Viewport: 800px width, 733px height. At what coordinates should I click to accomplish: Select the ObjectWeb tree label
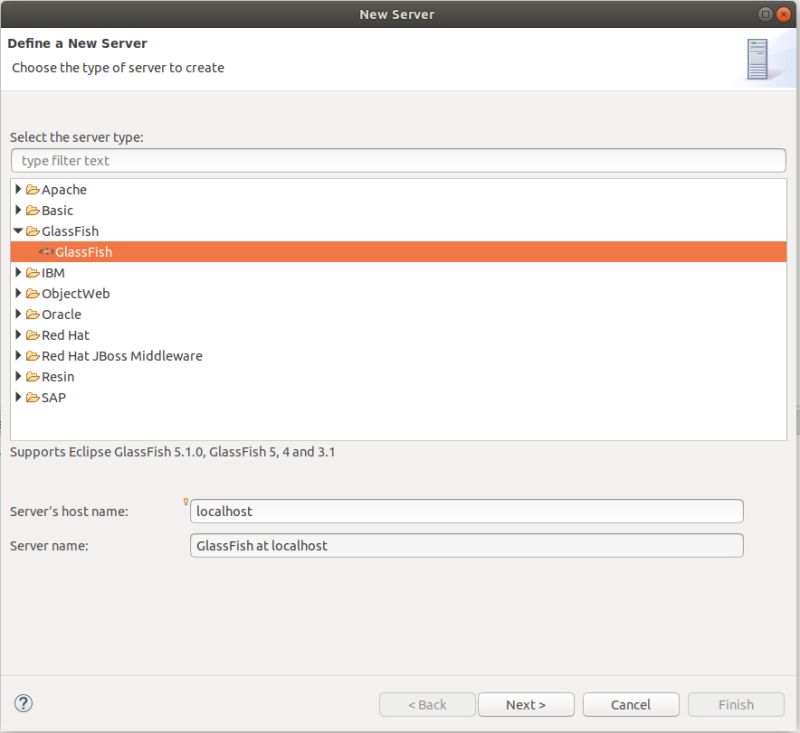tap(76, 294)
